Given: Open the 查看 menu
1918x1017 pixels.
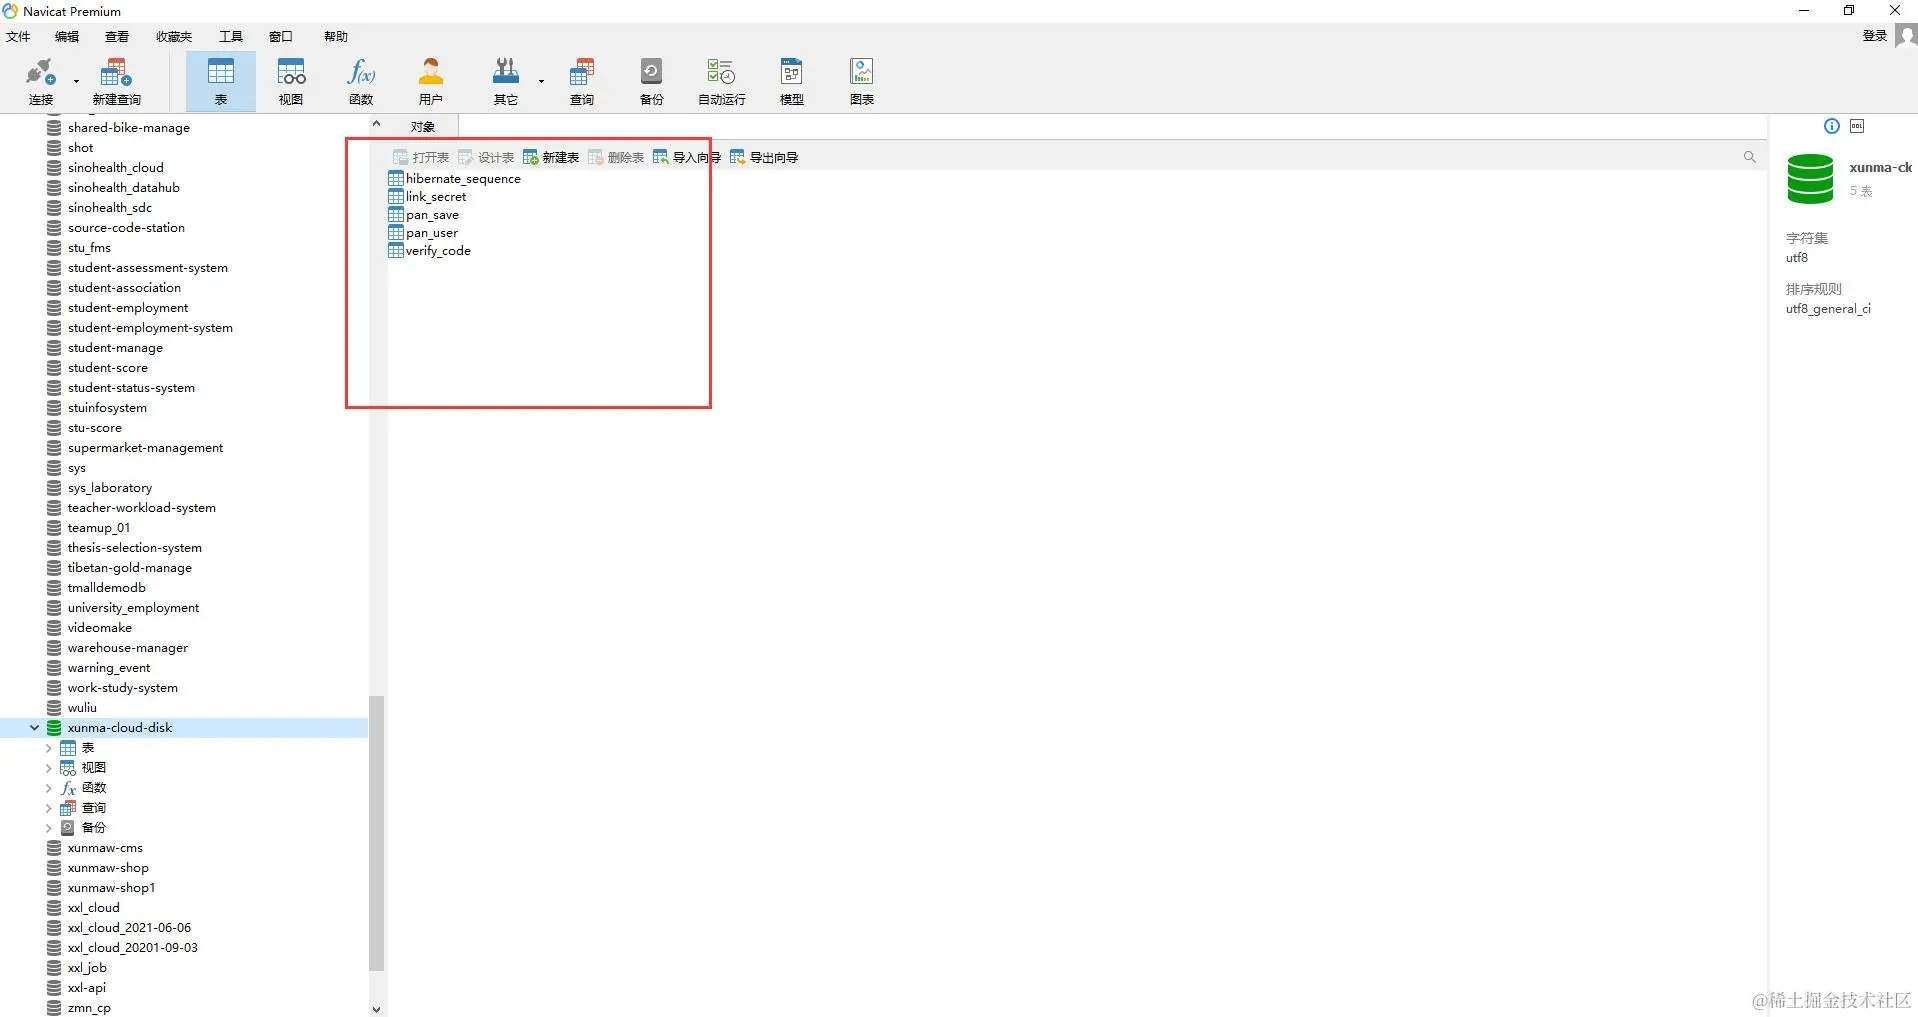Looking at the screenshot, I should tap(117, 37).
